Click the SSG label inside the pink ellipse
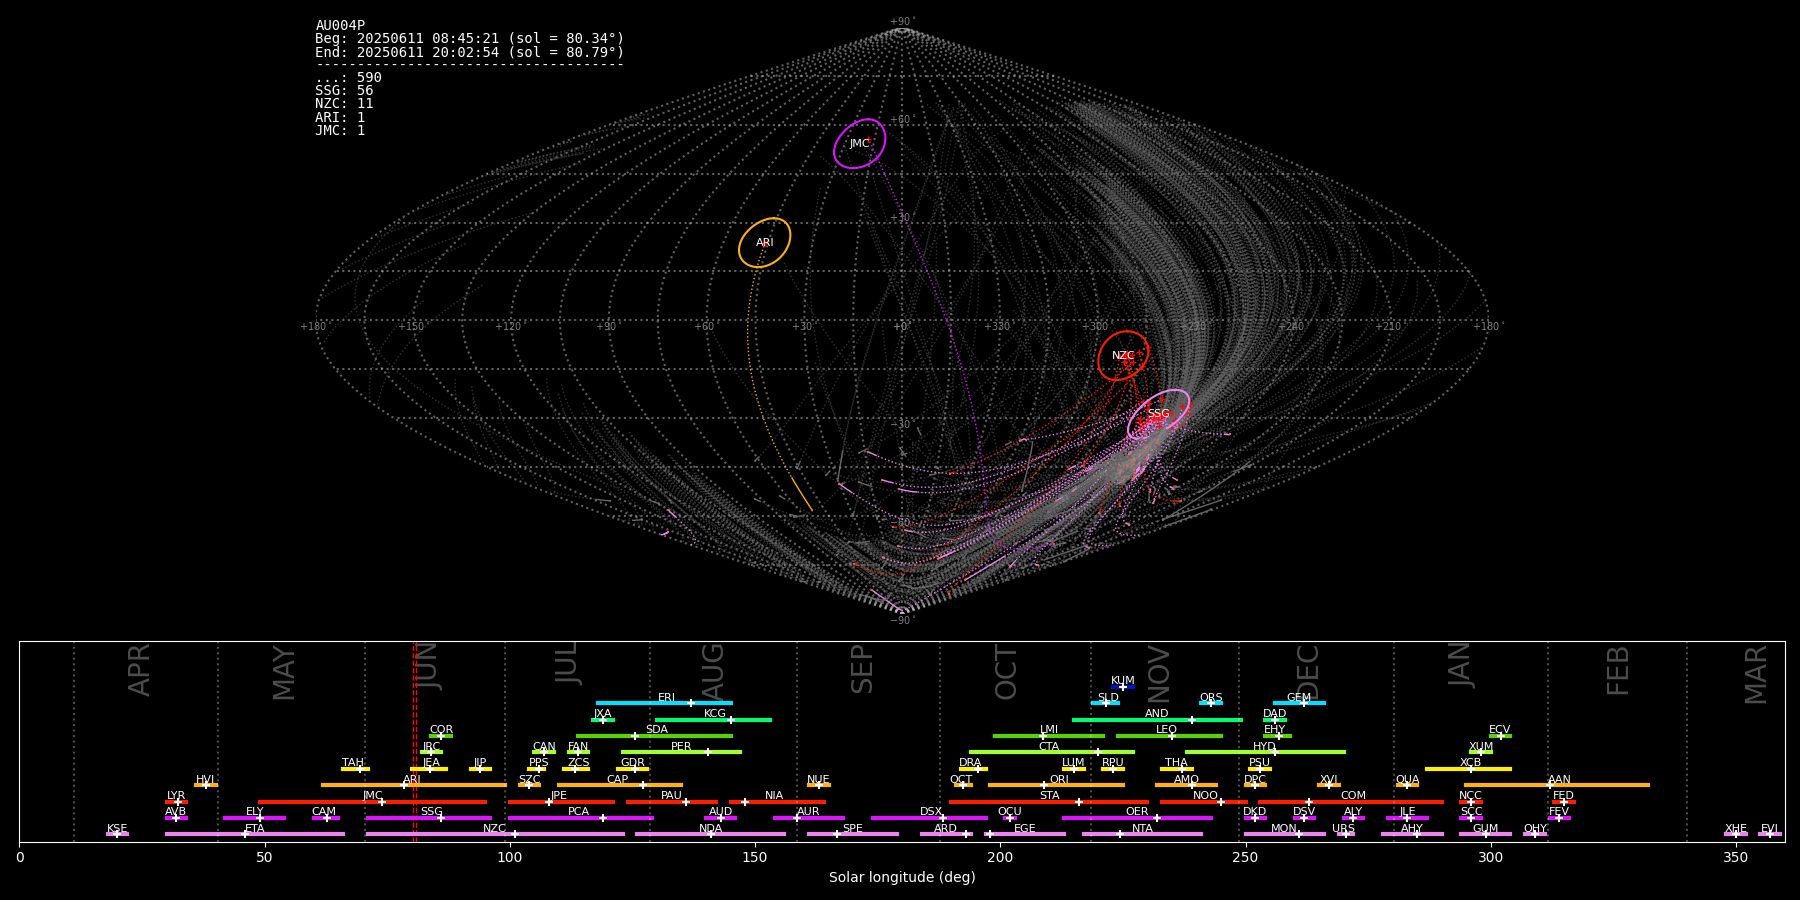This screenshot has height=900, width=1800. point(1158,414)
